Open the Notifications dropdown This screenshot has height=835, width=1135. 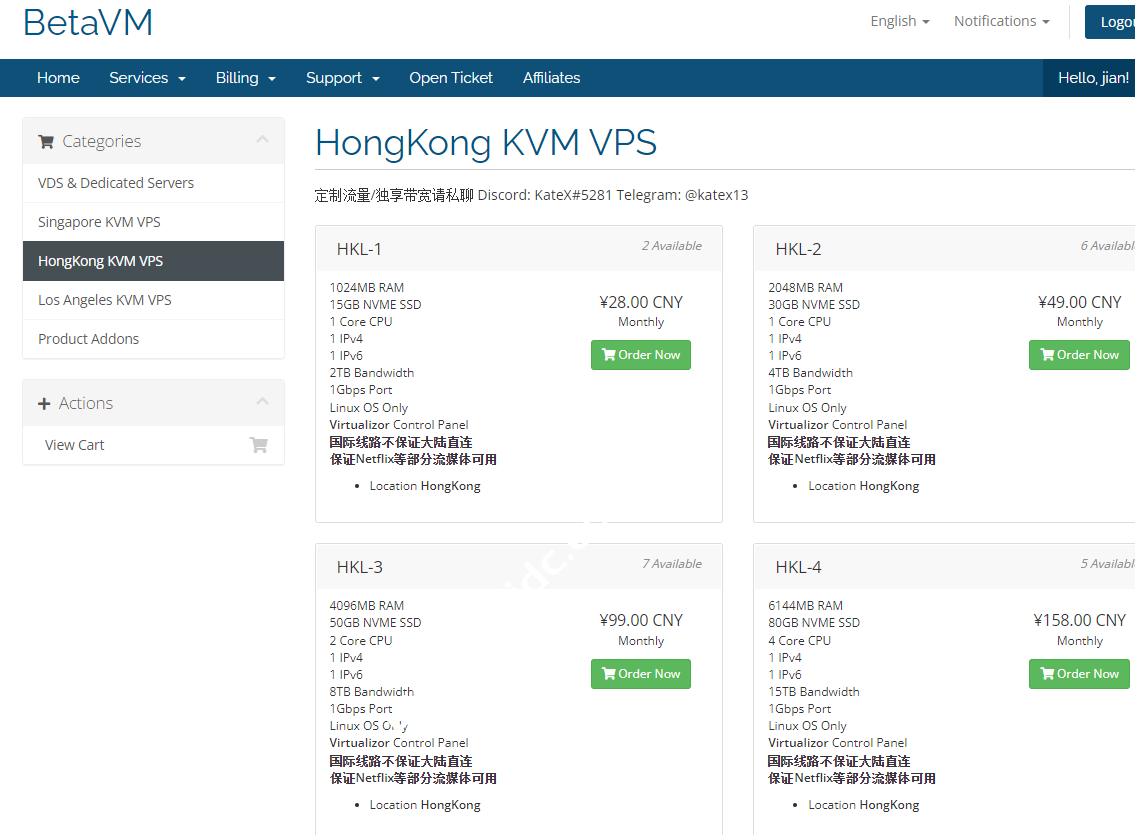click(x=1001, y=20)
